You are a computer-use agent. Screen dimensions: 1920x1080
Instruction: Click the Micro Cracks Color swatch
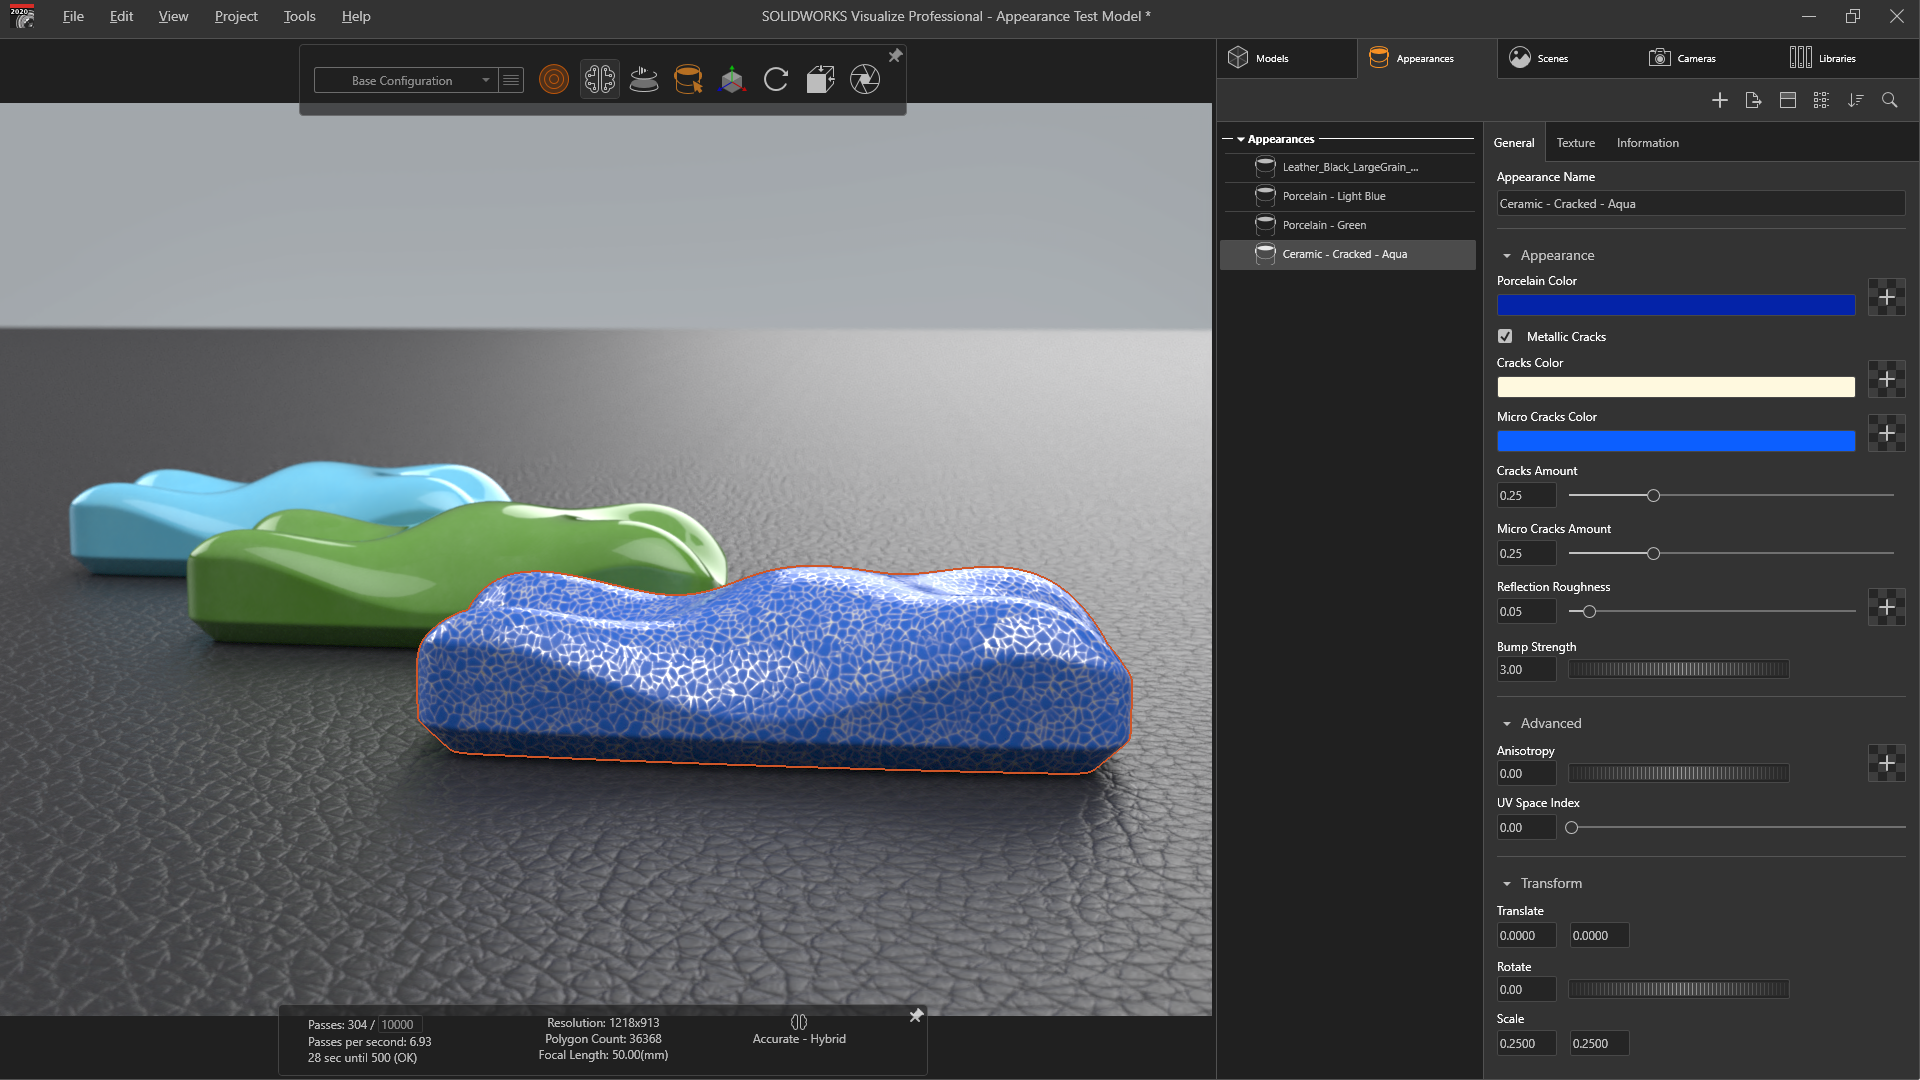point(1675,441)
